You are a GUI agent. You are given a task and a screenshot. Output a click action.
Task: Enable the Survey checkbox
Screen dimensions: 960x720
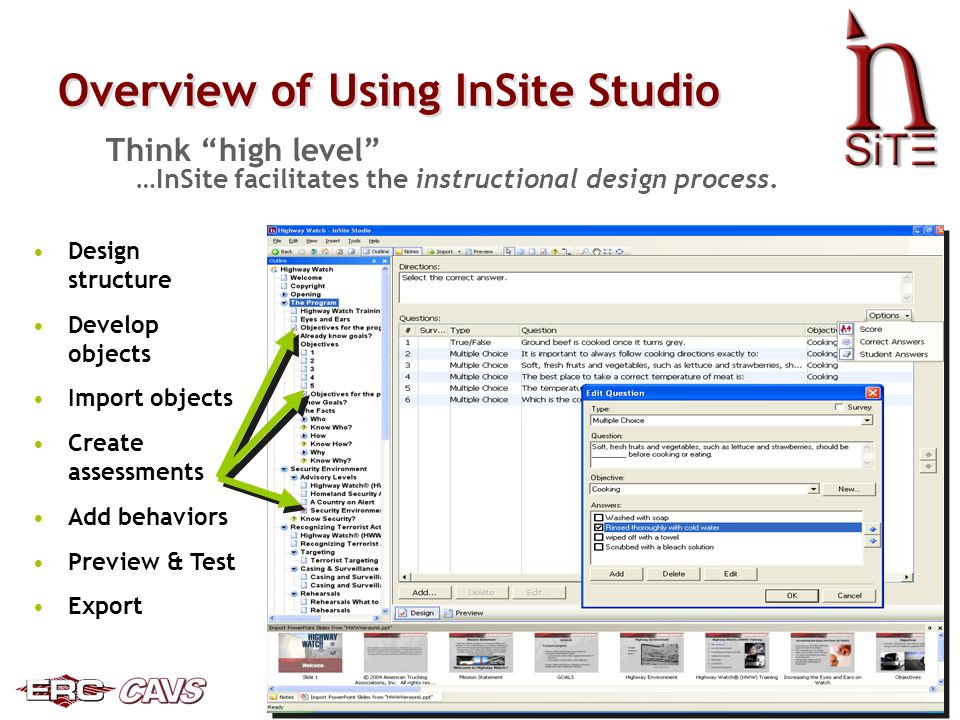coord(839,407)
